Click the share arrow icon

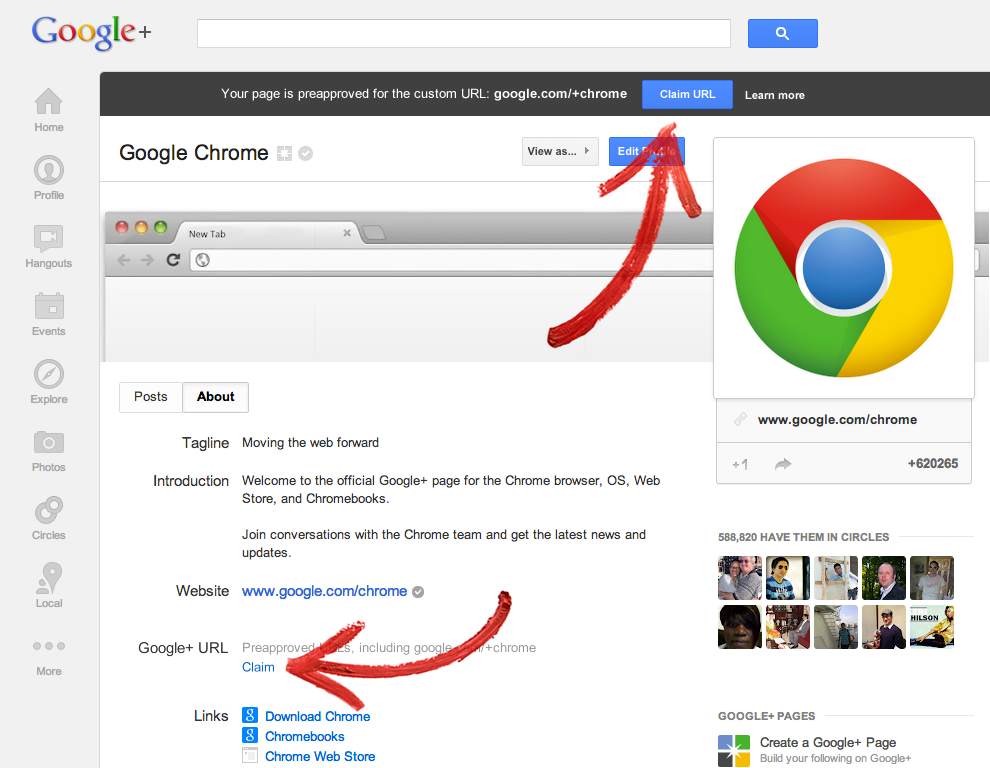pyautogui.click(x=783, y=465)
